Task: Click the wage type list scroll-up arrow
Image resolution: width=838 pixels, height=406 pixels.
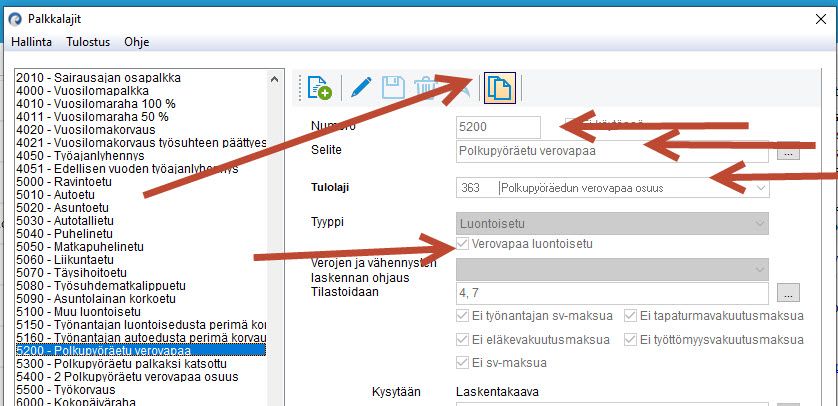Action: point(274,79)
